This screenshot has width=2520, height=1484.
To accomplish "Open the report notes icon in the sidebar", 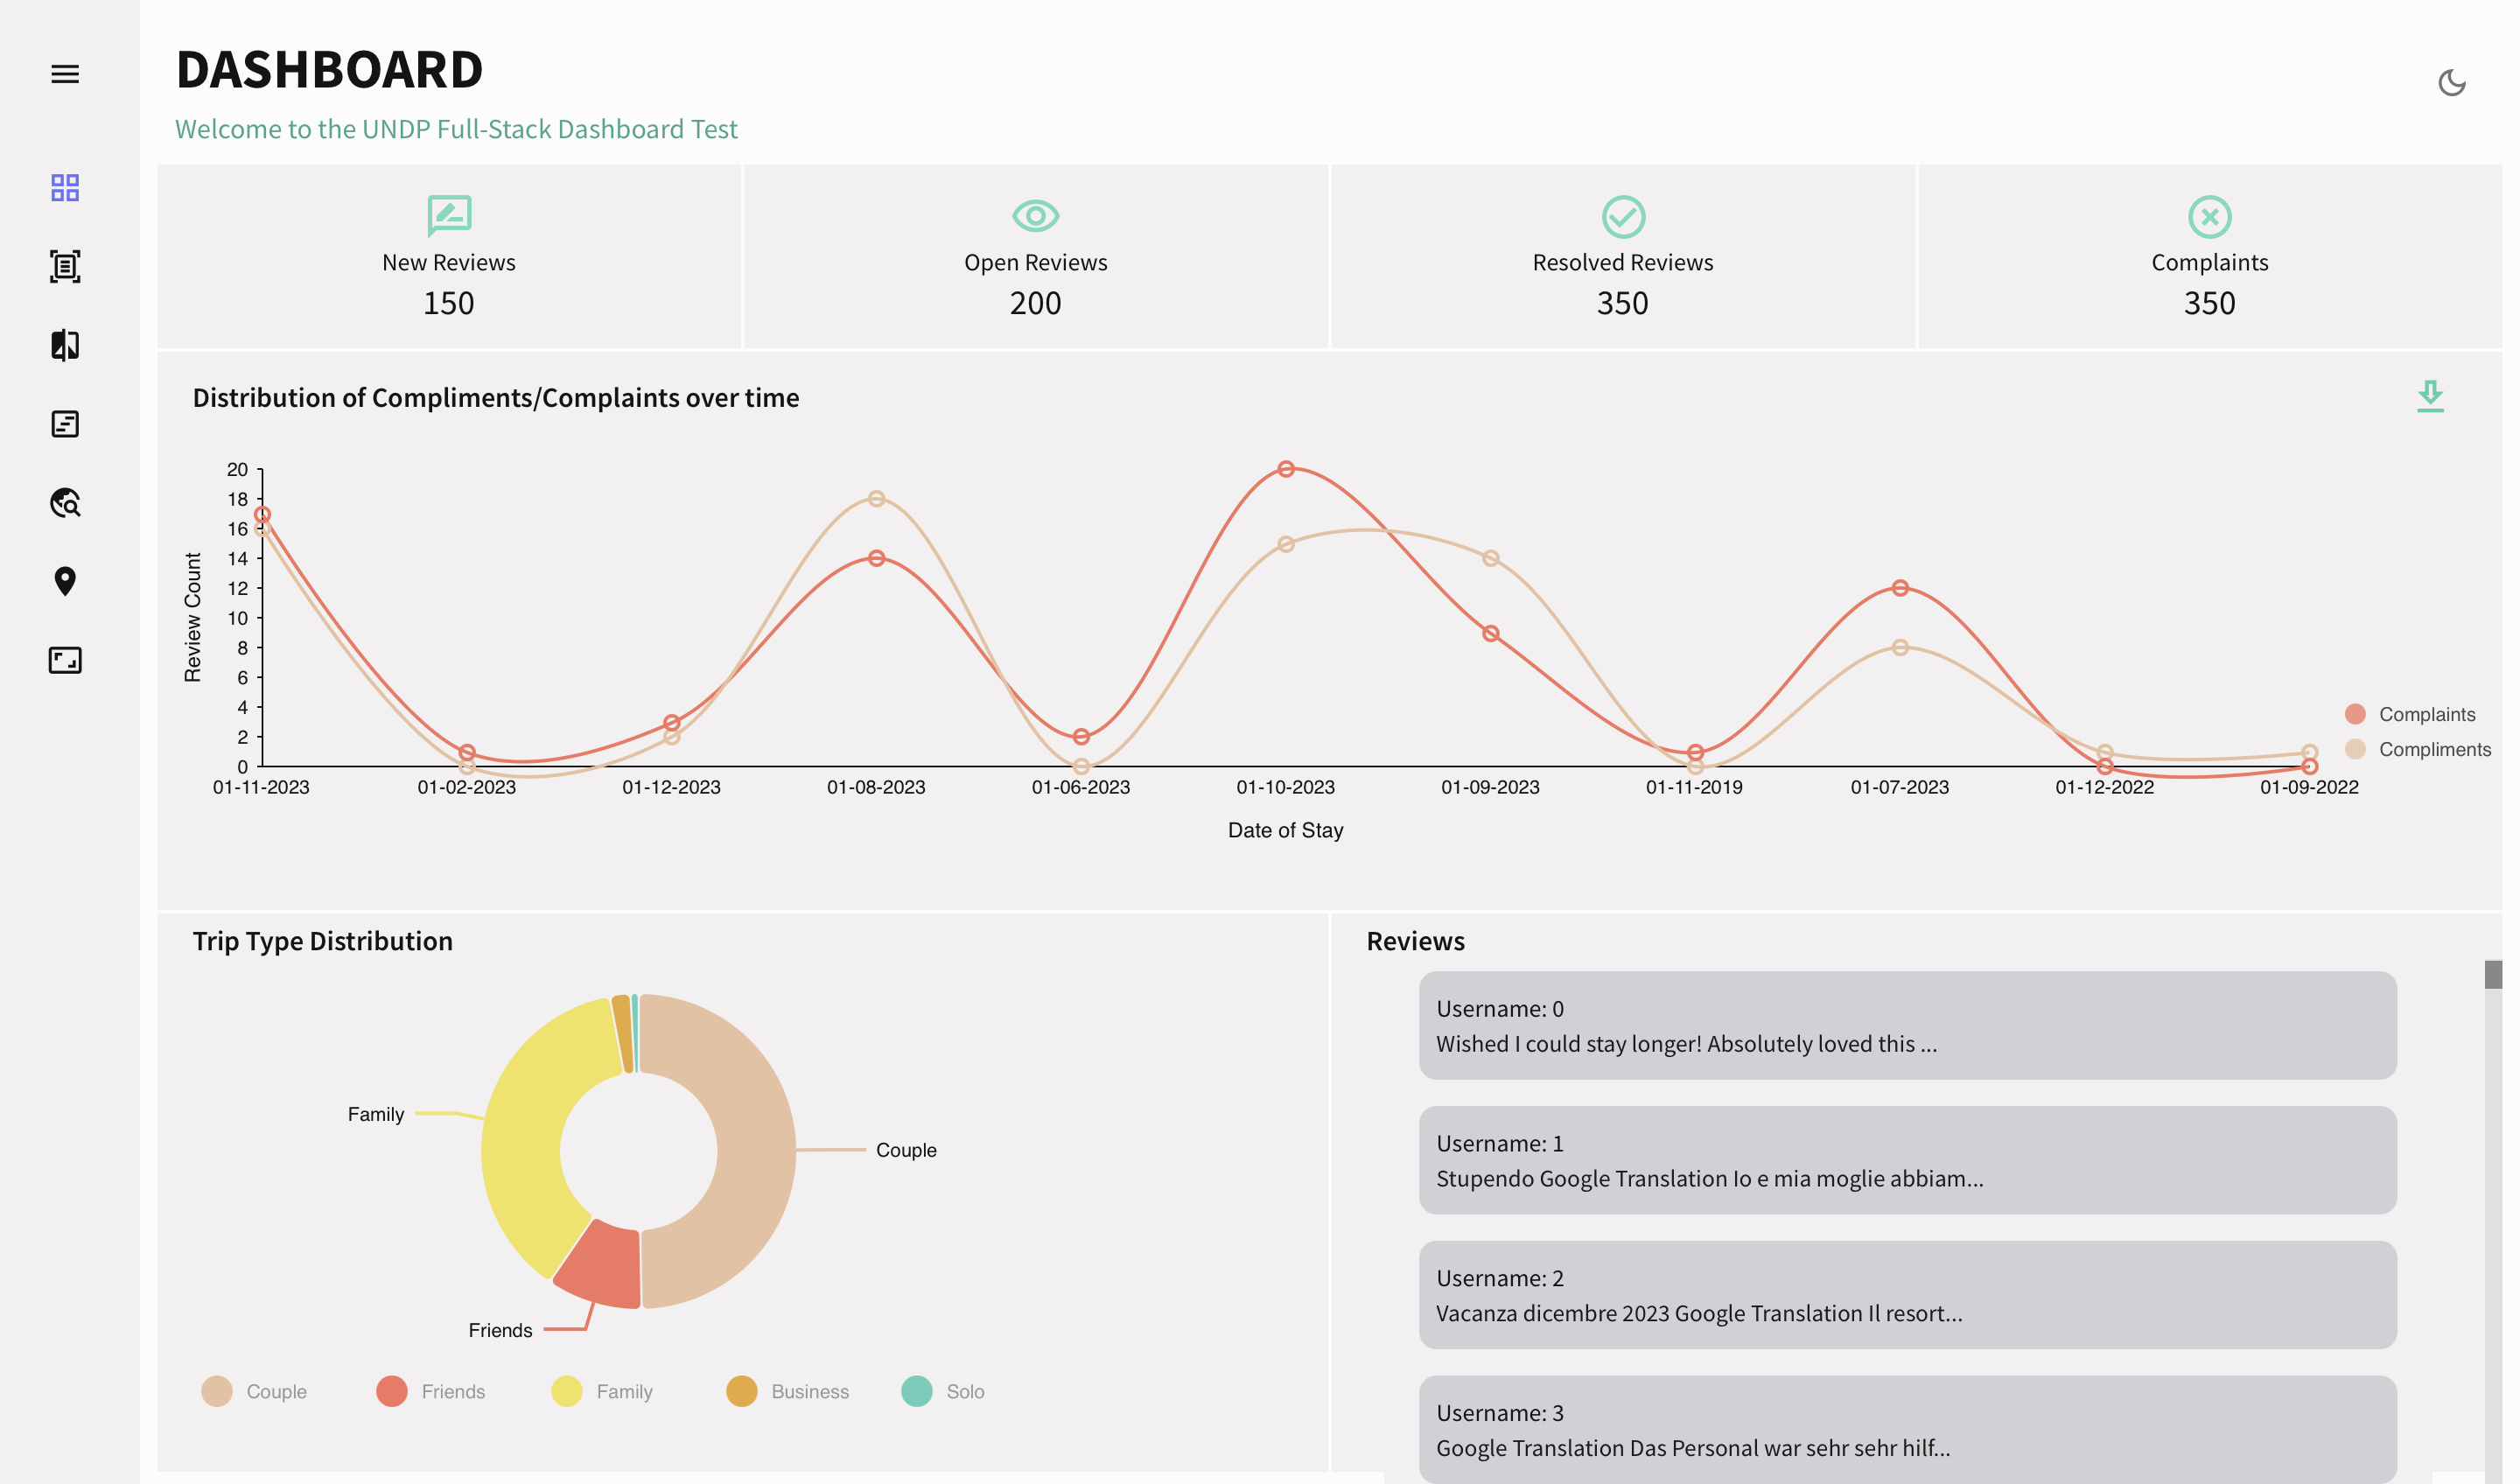I will click(x=64, y=424).
